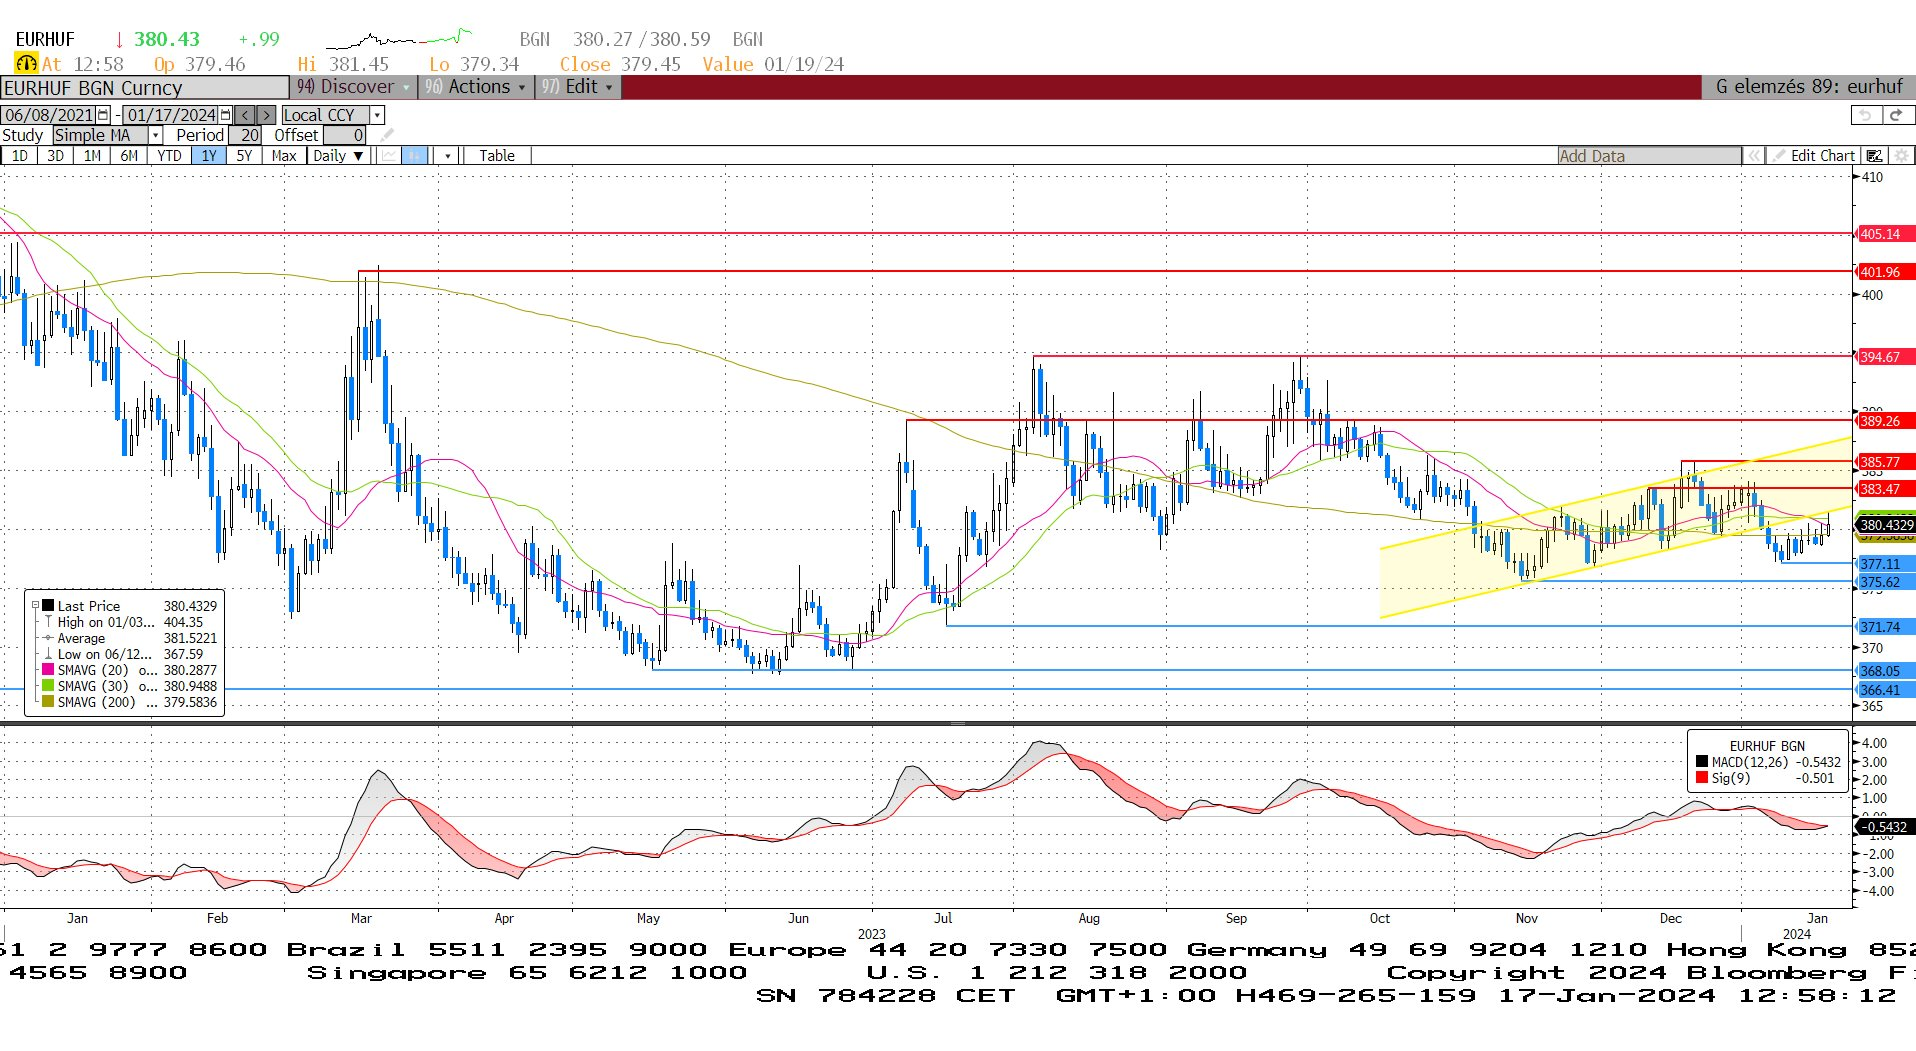
Task: Click the 405.14 resistance level label
Action: click(1885, 234)
